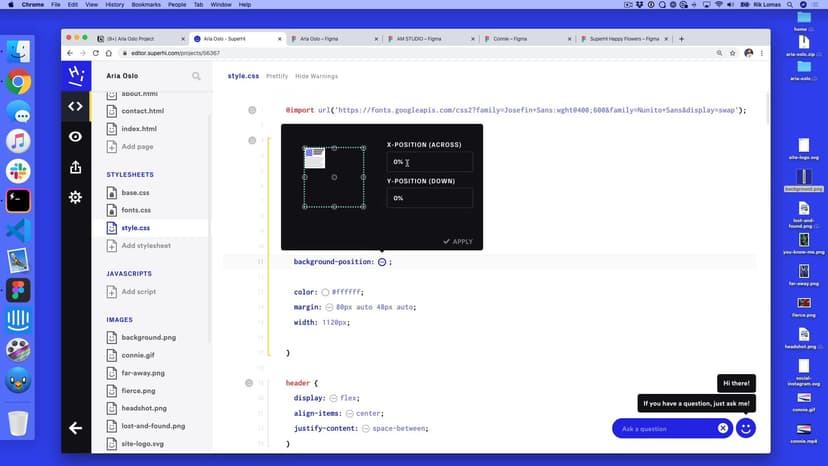Viewport: 828px width, 466px height.
Task: Click the share/export icon in sidebar
Action: [x=75, y=167]
